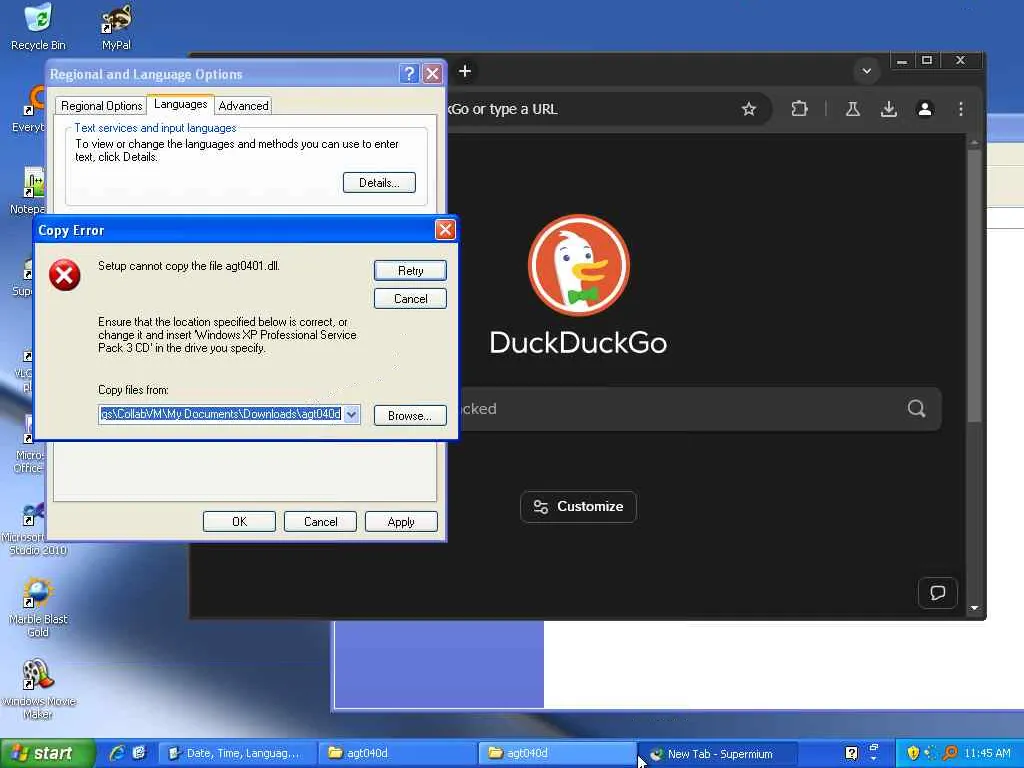Click the Browse... button
The width and height of the screenshot is (1024, 768).
[410, 415]
